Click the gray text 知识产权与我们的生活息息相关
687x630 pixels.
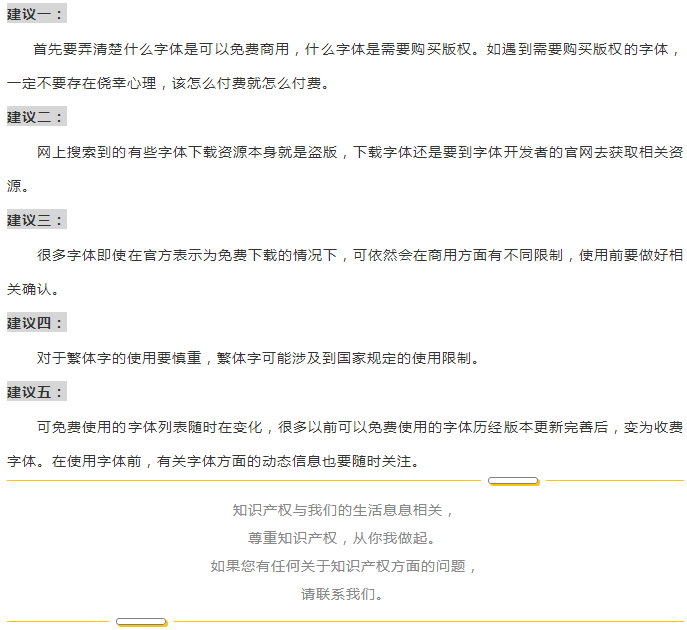click(x=344, y=510)
